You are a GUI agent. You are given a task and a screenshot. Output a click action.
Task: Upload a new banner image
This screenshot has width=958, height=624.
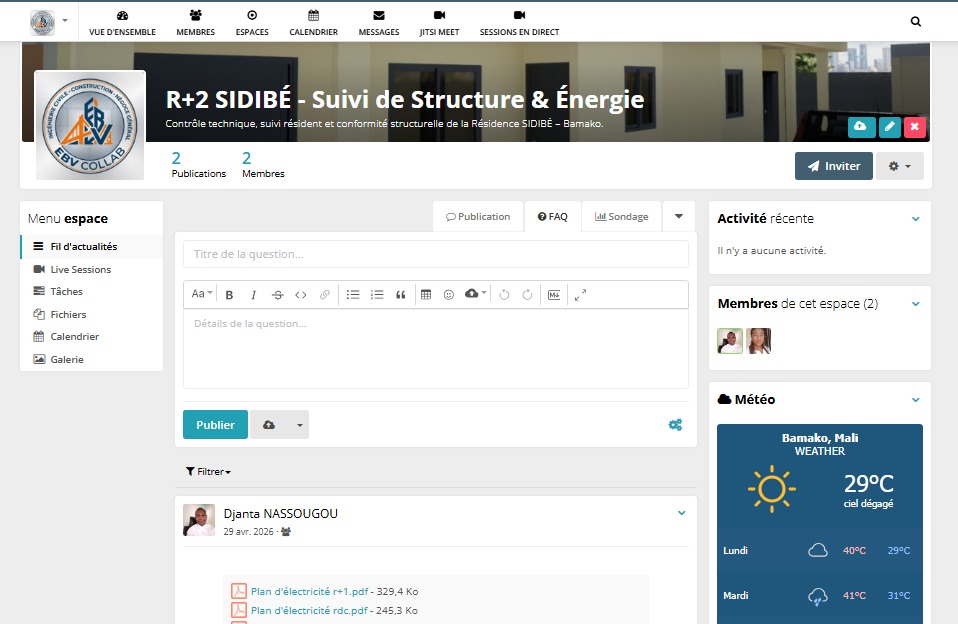(x=861, y=127)
